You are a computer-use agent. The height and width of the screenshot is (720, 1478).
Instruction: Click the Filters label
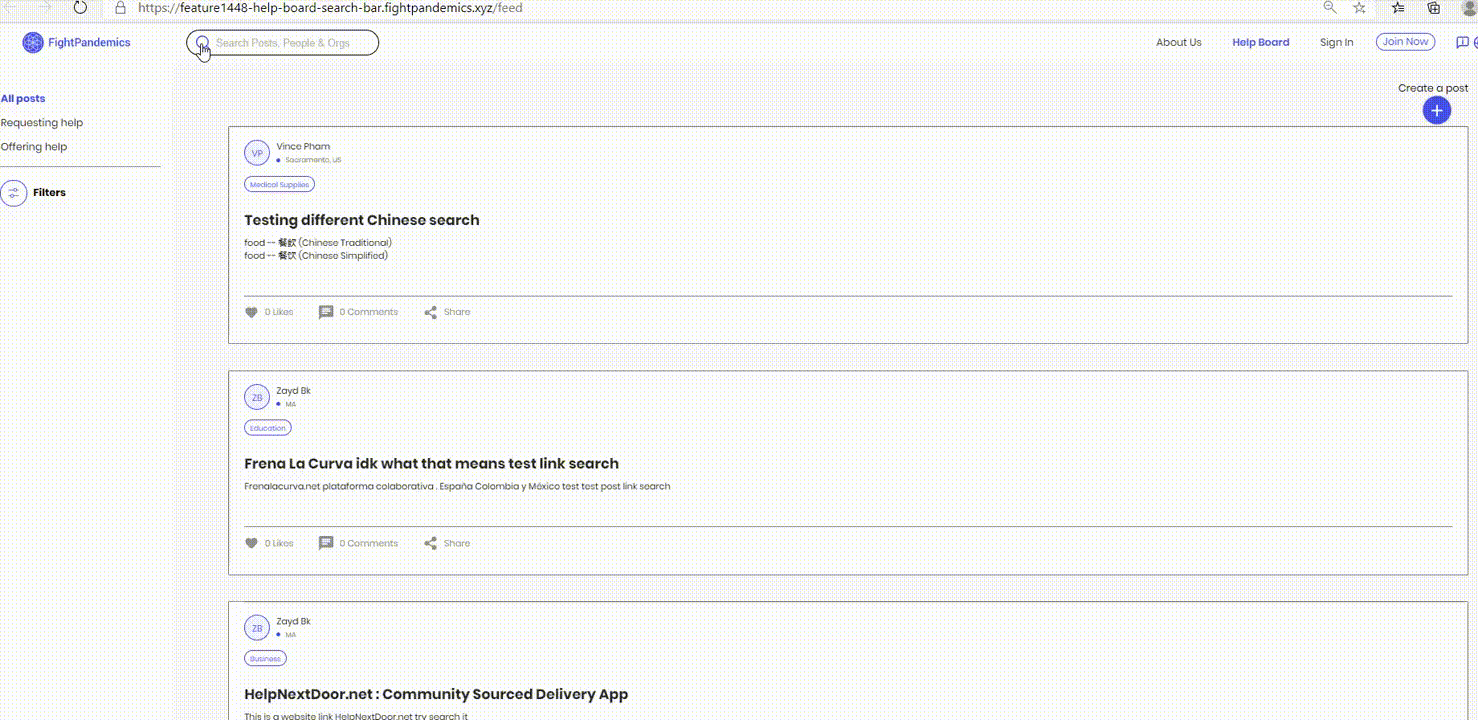(x=49, y=192)
